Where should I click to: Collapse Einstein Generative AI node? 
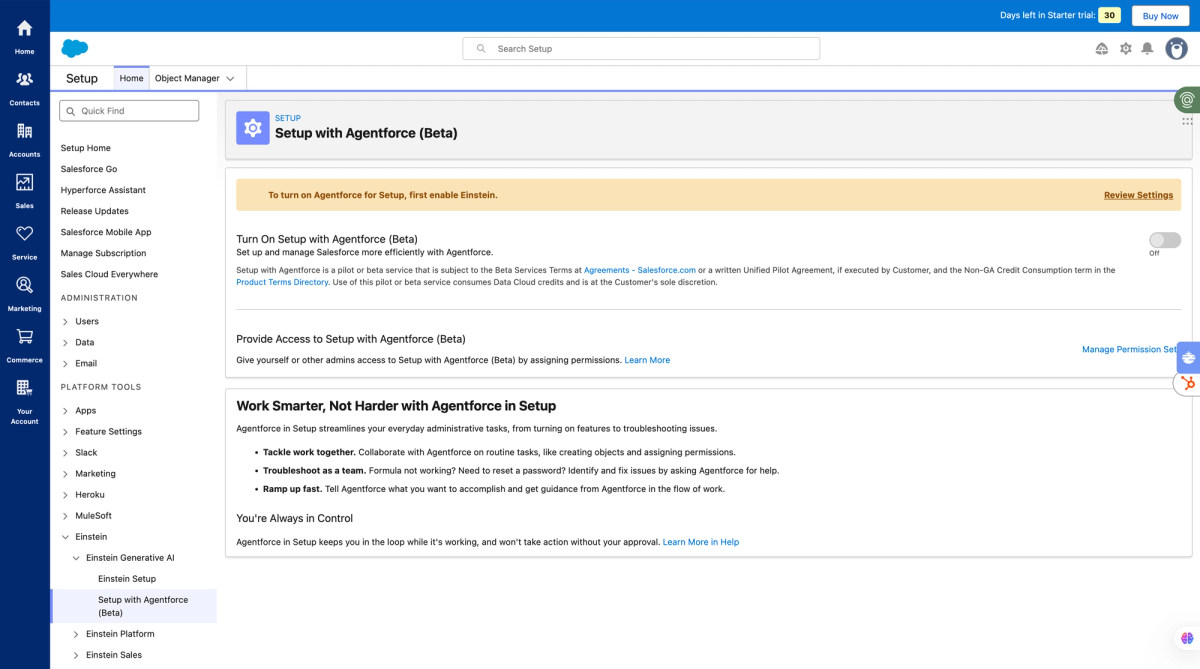76,558
